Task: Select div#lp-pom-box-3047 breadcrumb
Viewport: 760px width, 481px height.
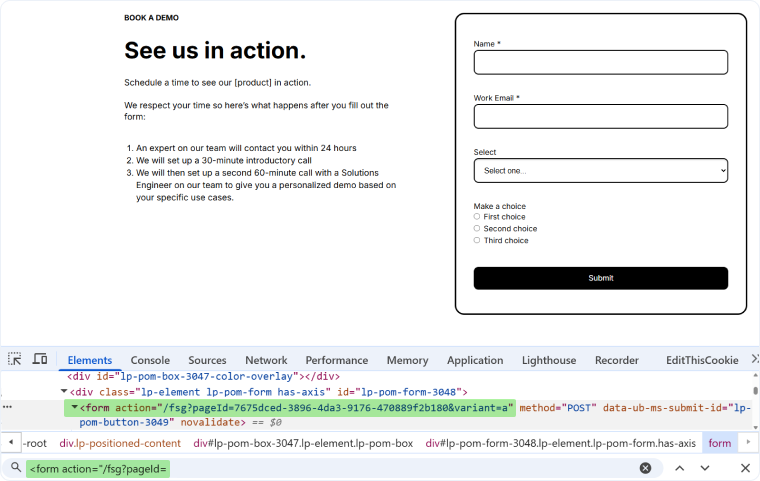Action: (x=303, y=443)
